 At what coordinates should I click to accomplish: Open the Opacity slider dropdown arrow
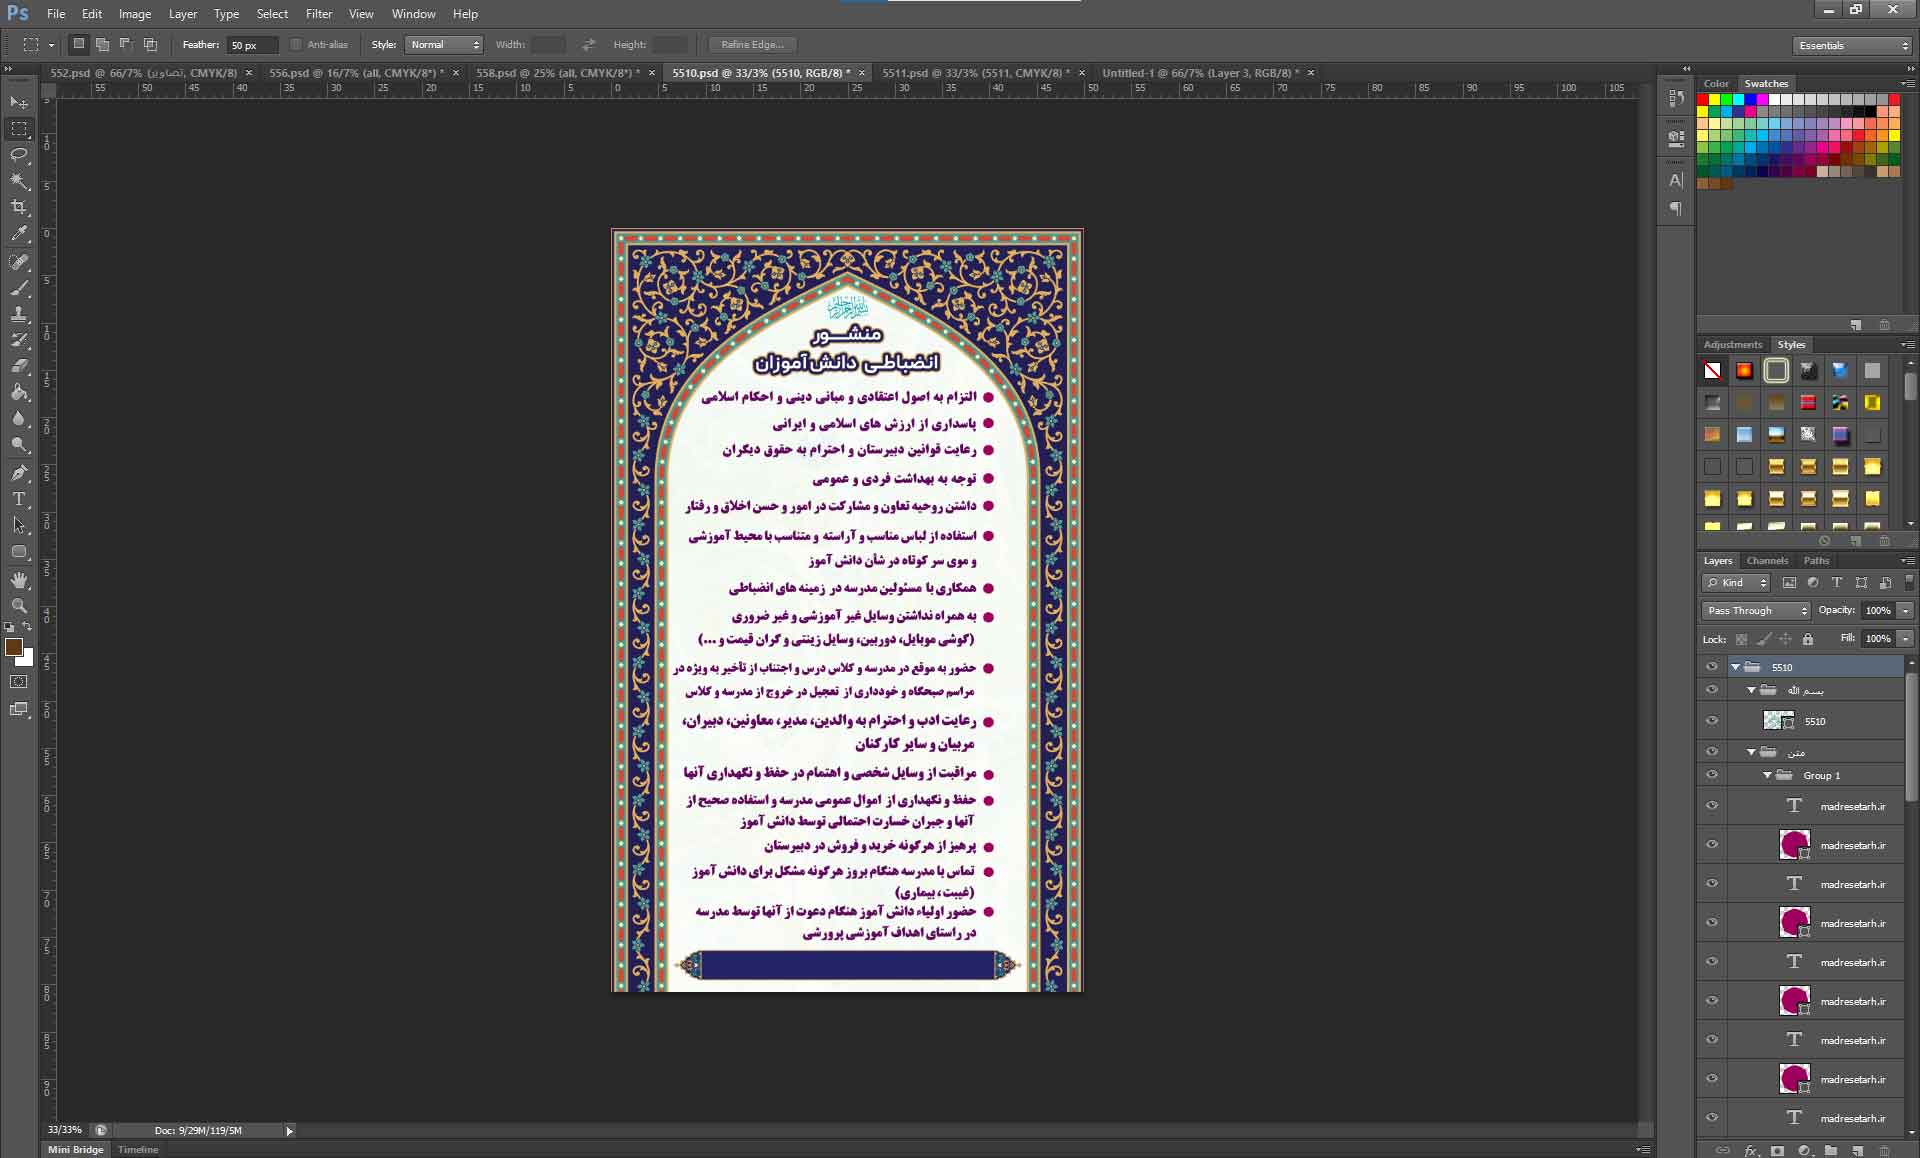(1906, 611)
